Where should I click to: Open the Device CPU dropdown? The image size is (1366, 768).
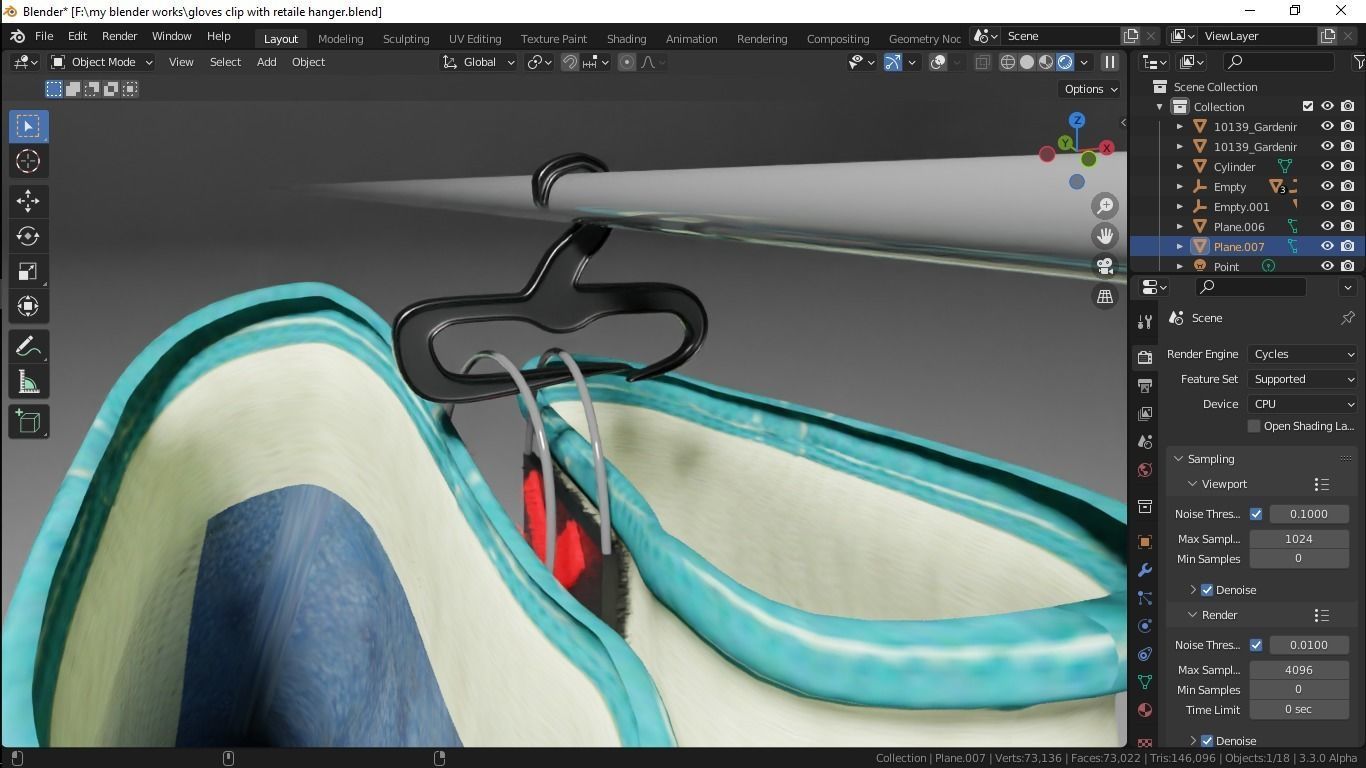[1303, 404]
